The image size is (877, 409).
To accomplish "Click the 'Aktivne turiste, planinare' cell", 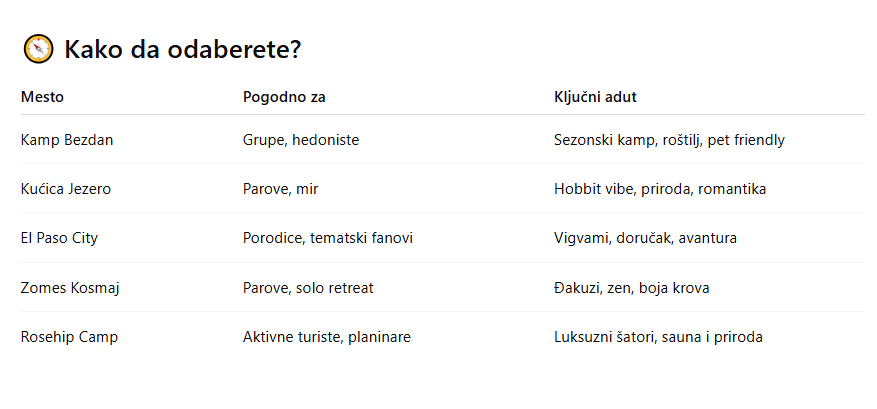I will tap(327, 337).
